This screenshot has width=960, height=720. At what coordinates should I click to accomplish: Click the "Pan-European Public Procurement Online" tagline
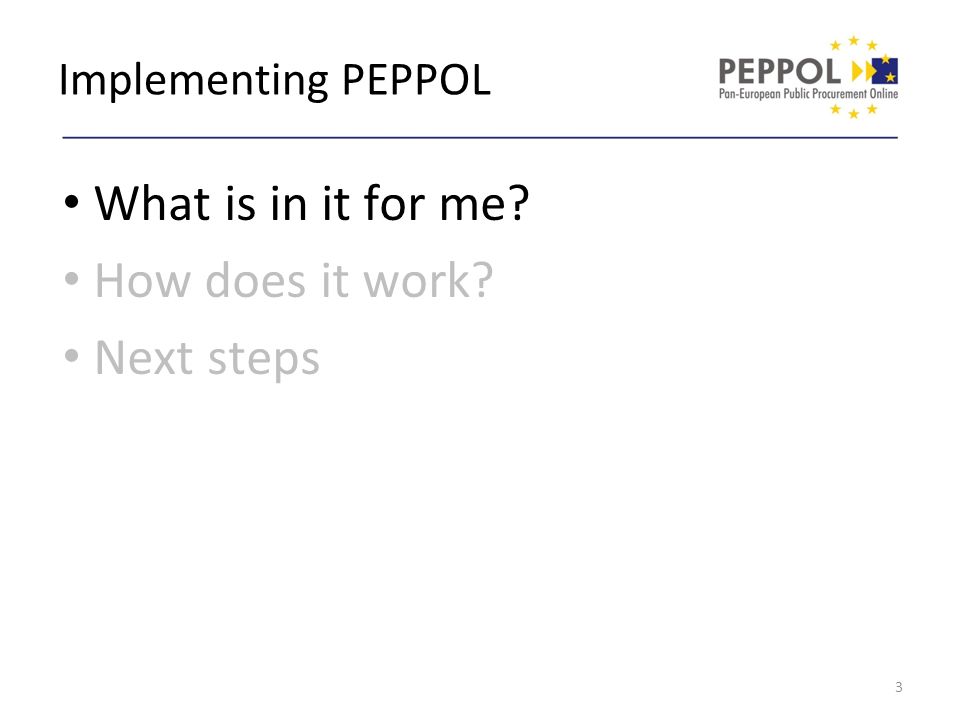pyautogui.click(x=808, y=94)
